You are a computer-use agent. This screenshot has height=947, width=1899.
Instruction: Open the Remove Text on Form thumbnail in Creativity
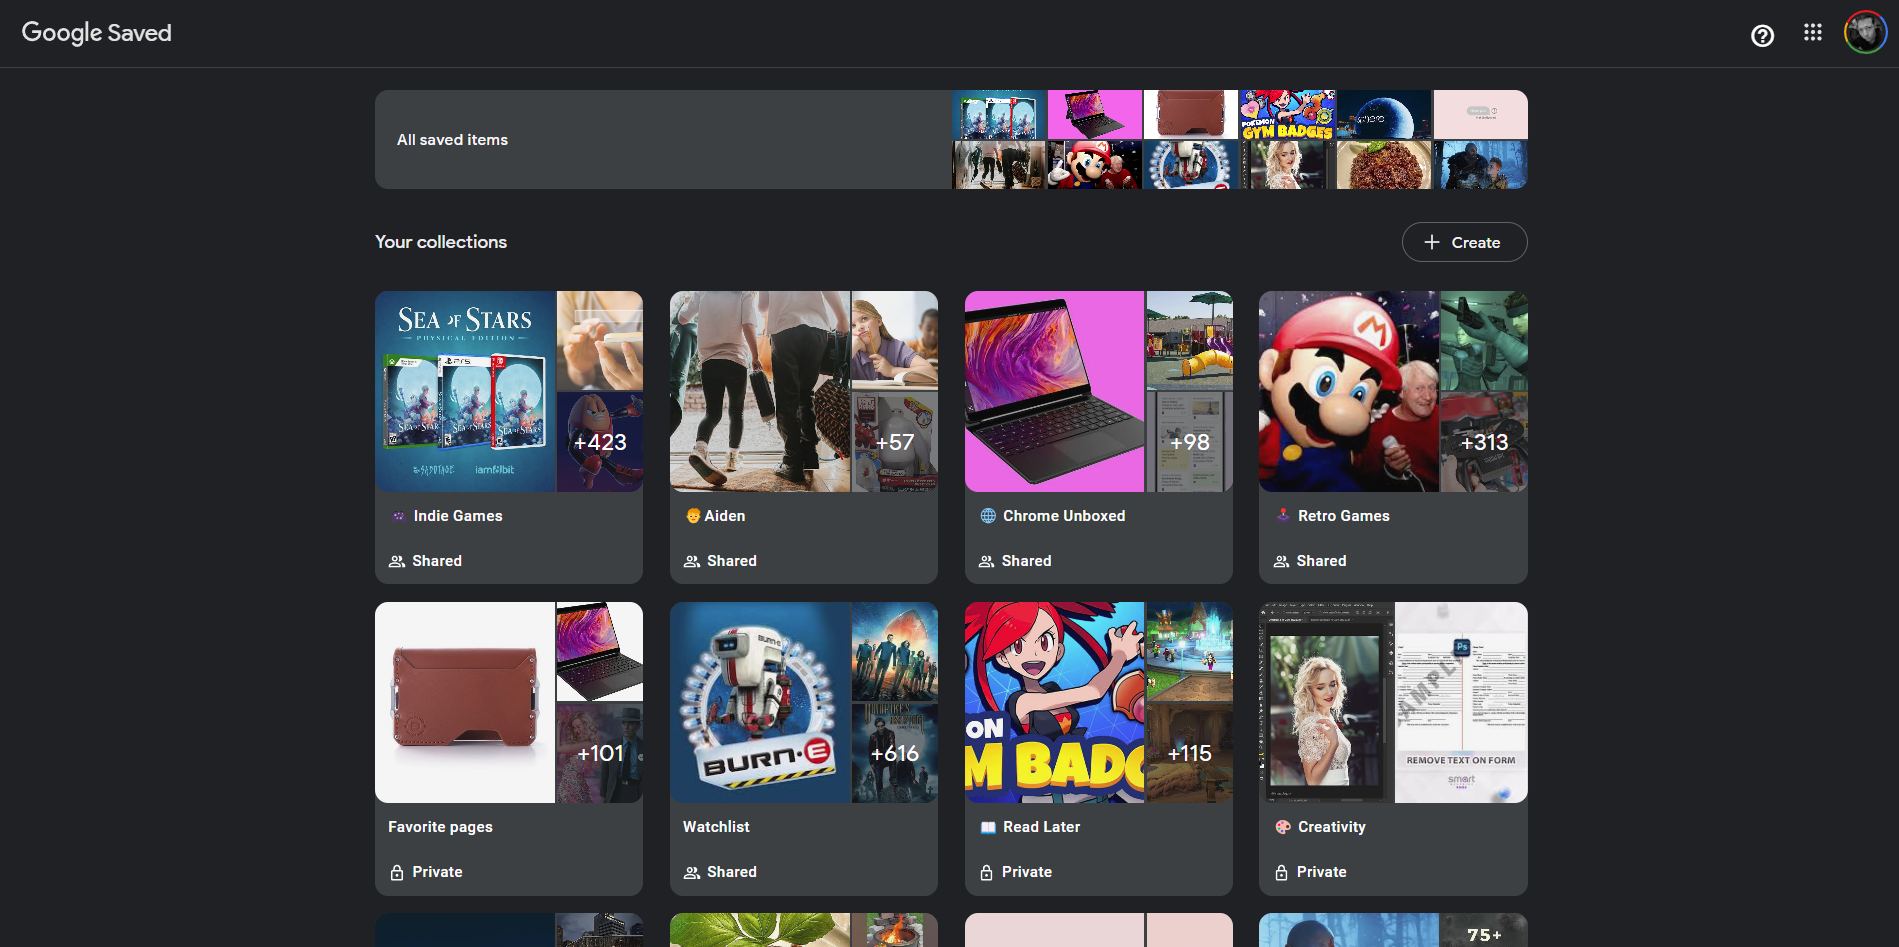pyautogui.click(x=1461, y=702)
